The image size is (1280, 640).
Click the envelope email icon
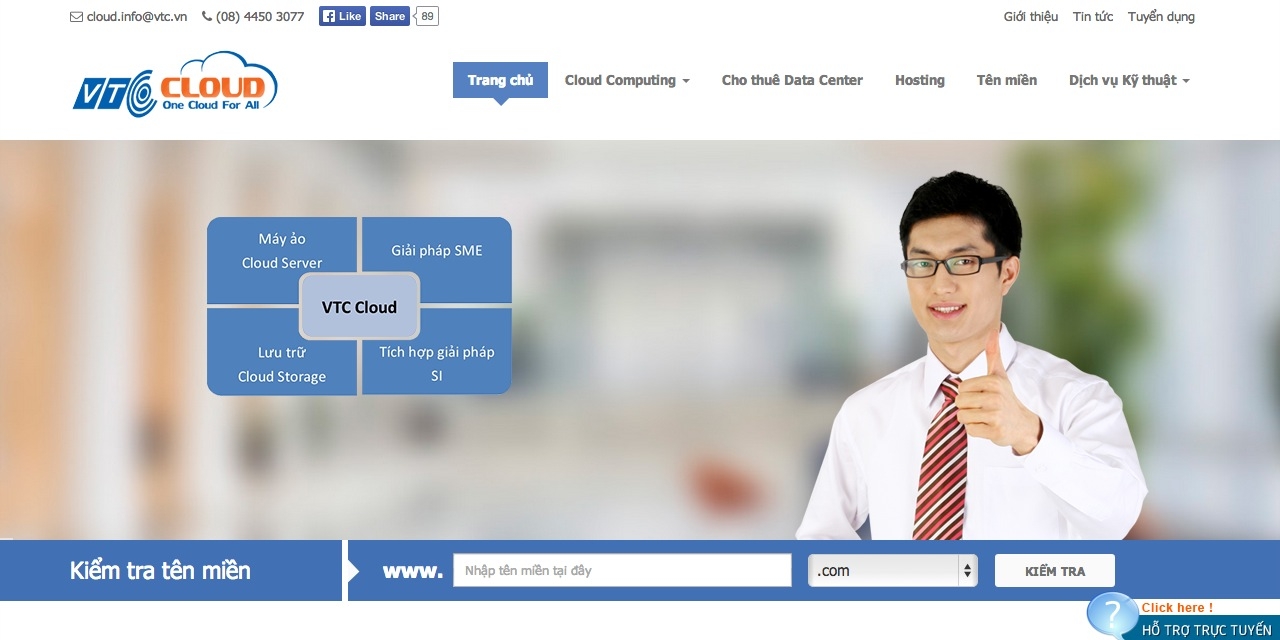[76, 17]
